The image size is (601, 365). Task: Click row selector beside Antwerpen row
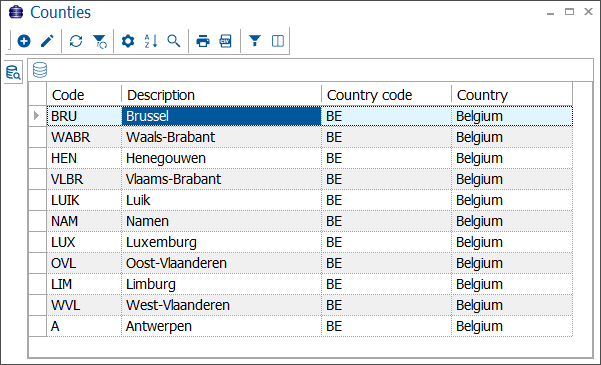click(x=38, y=326)
